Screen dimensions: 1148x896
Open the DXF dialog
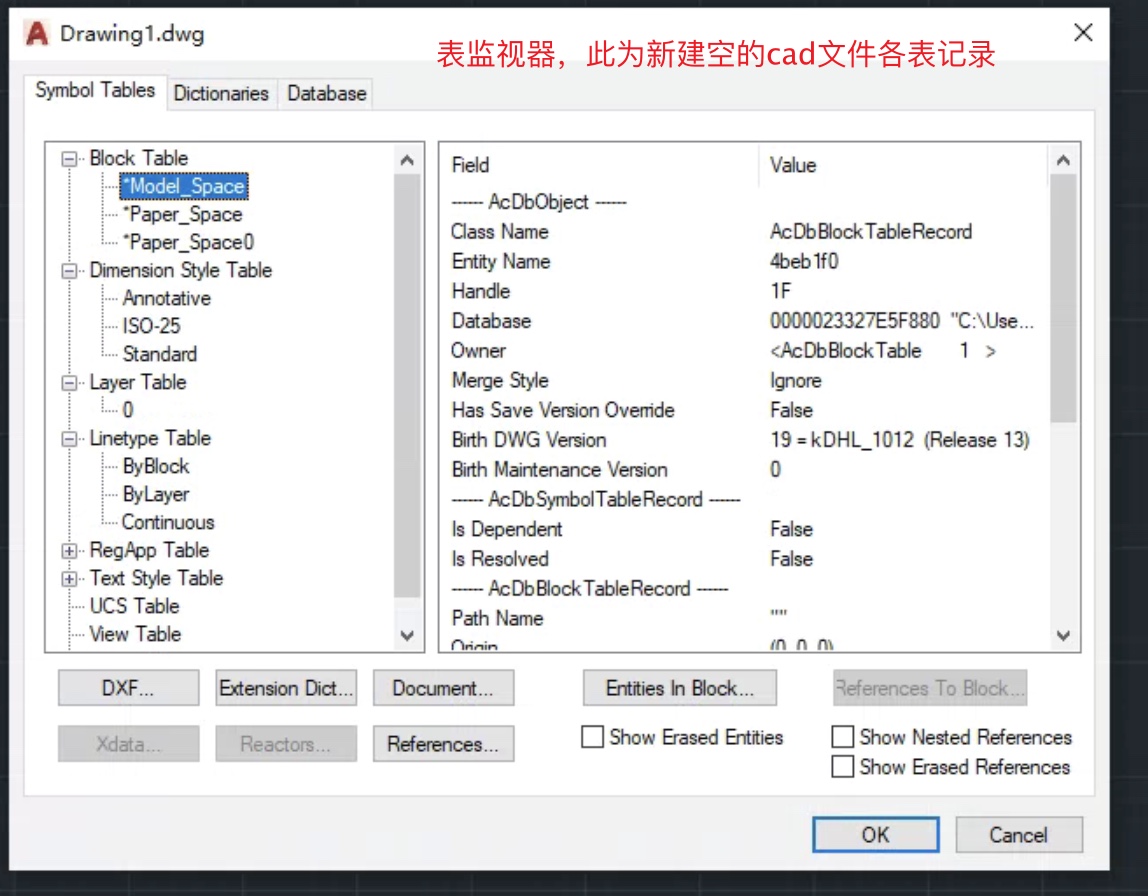click(128, 687)
